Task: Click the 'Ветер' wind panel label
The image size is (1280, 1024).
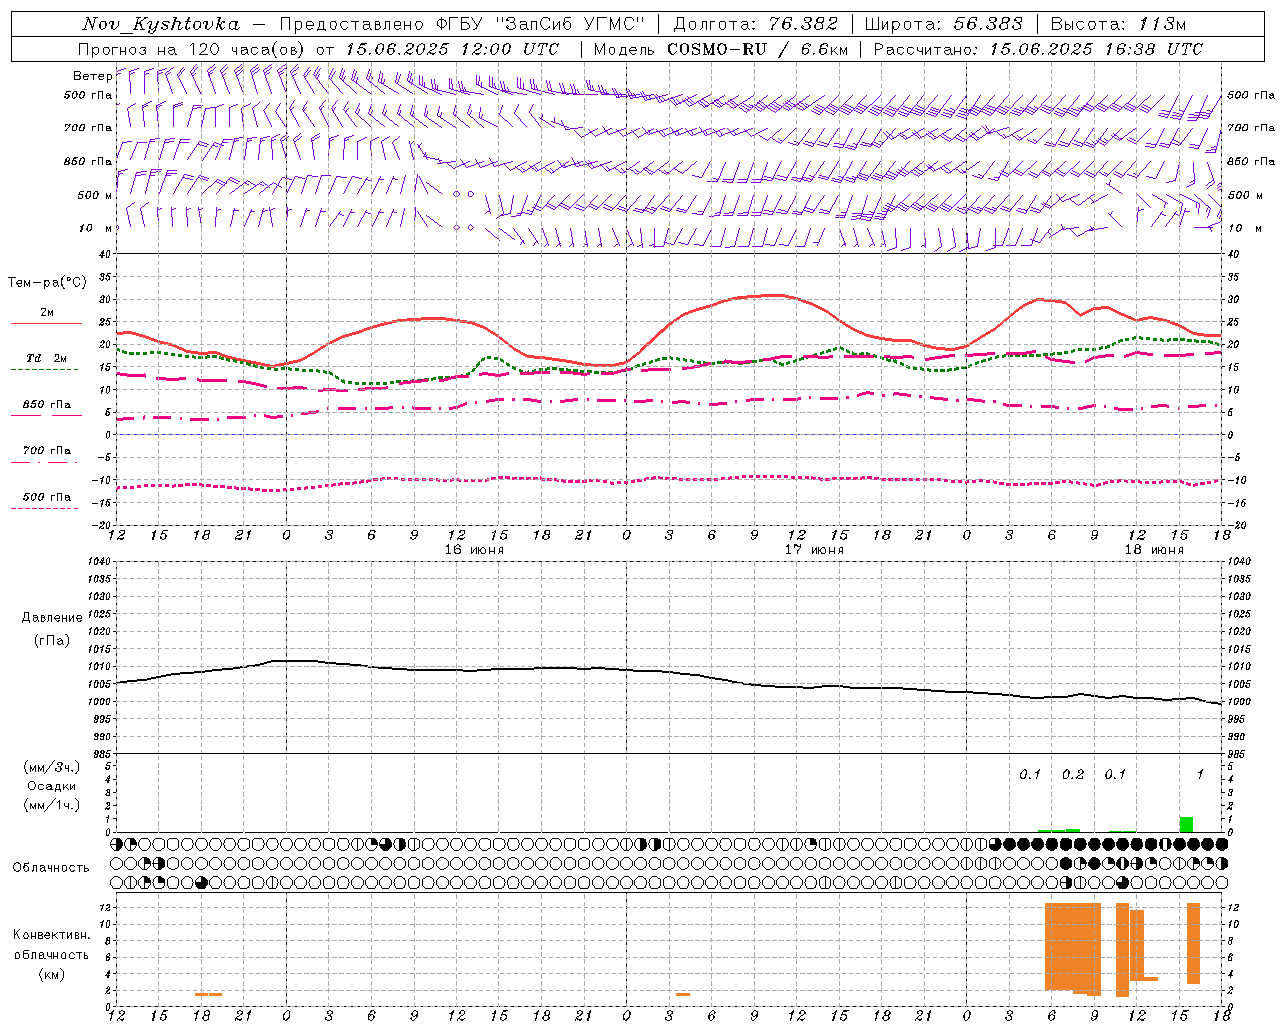Action: (x=92, y=76)
